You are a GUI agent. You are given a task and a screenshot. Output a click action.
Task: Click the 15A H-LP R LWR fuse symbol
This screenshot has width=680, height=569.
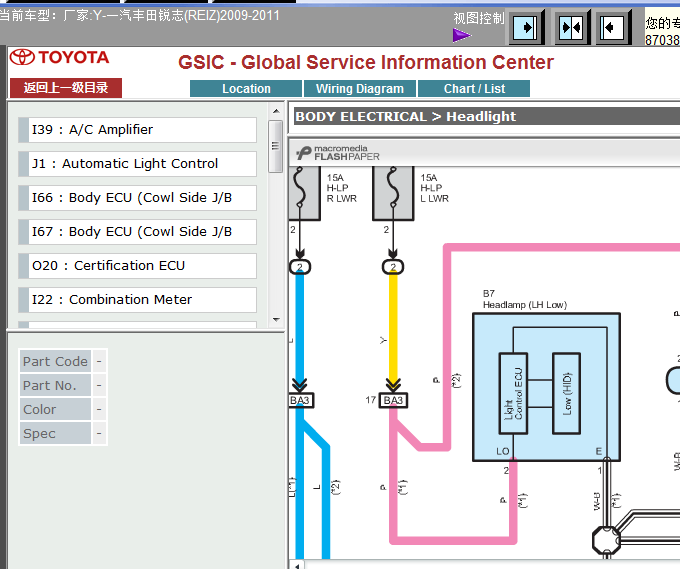tap(304, 193)
